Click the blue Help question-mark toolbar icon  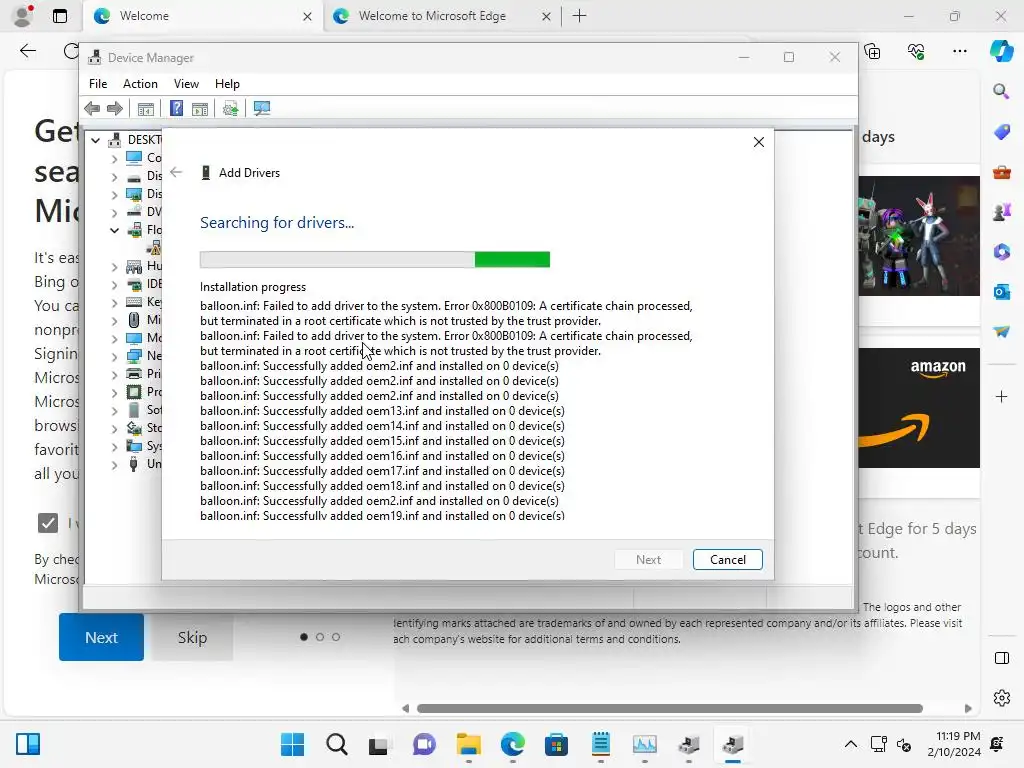click(x=176, y=108)
